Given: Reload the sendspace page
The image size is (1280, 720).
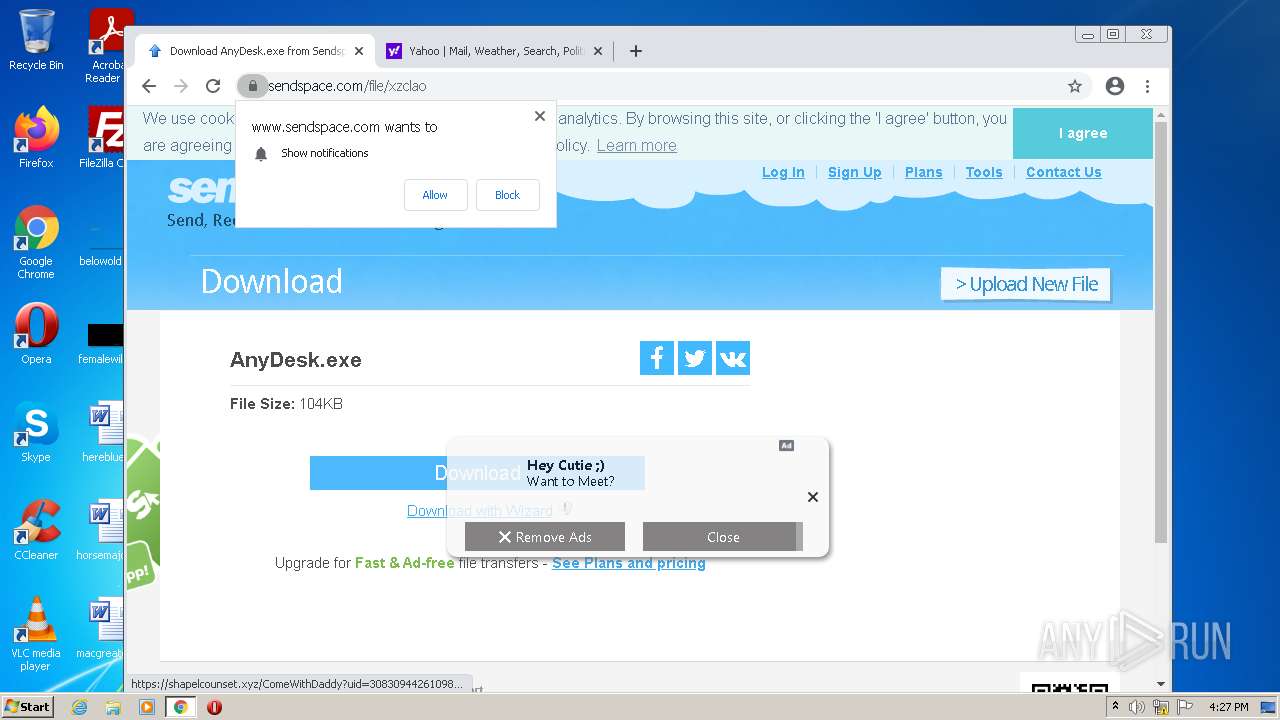Looking at the screenshot, I should (x=213, y=86).
